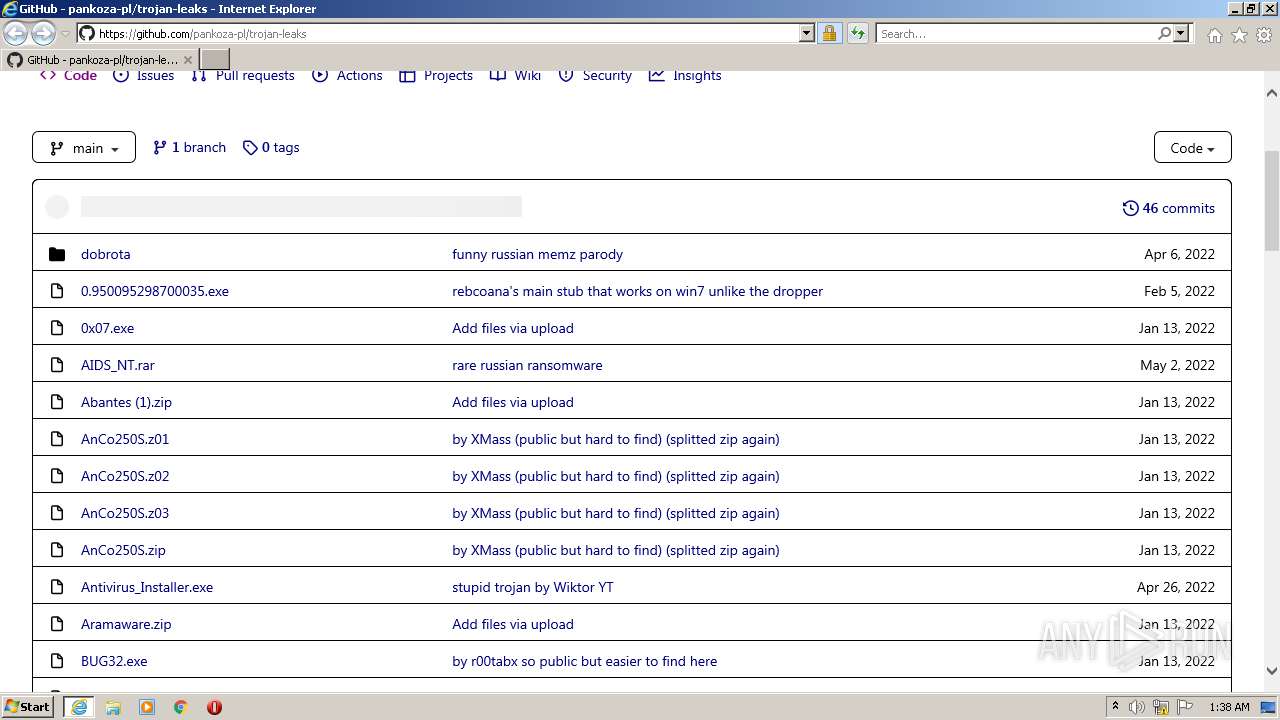The image size is (1280, 720).
Task: Open Google Chrome from taskbar
Action: click(181, 707)
